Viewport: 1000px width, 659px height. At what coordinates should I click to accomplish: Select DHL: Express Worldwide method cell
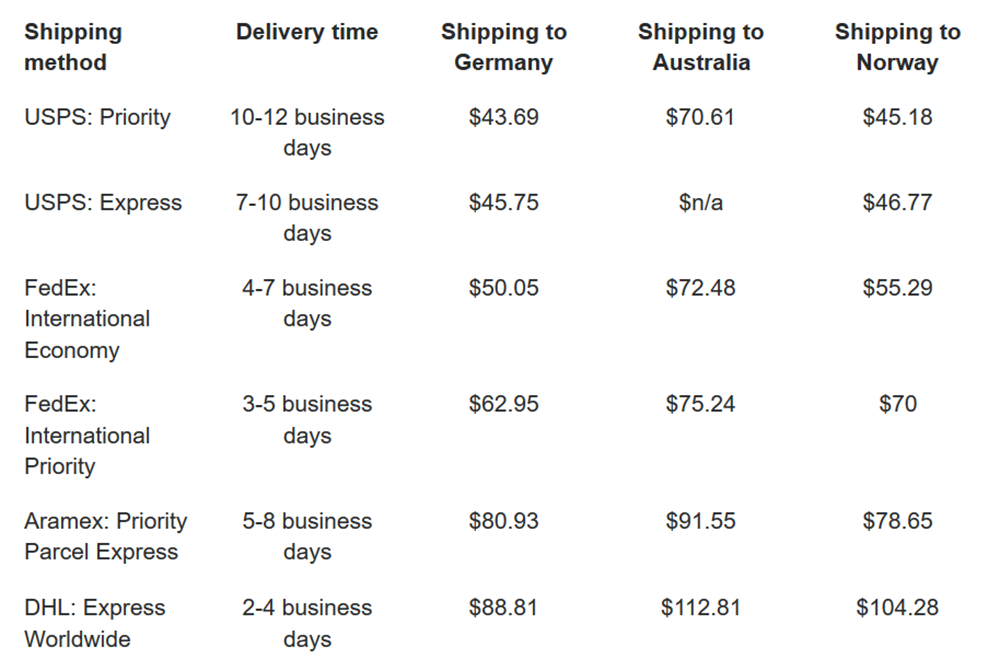(x=95, y=623)
